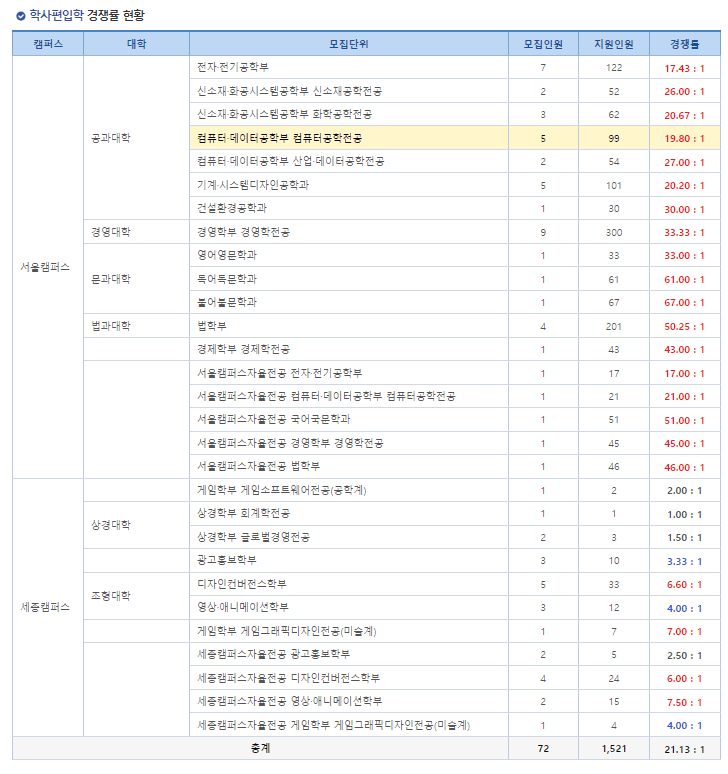Image resolution: width=728 pixels, height=774 pixels.
Task: Click the 학사편입학 경쟁률 현황 heading
Action: [x=87, y=15]
